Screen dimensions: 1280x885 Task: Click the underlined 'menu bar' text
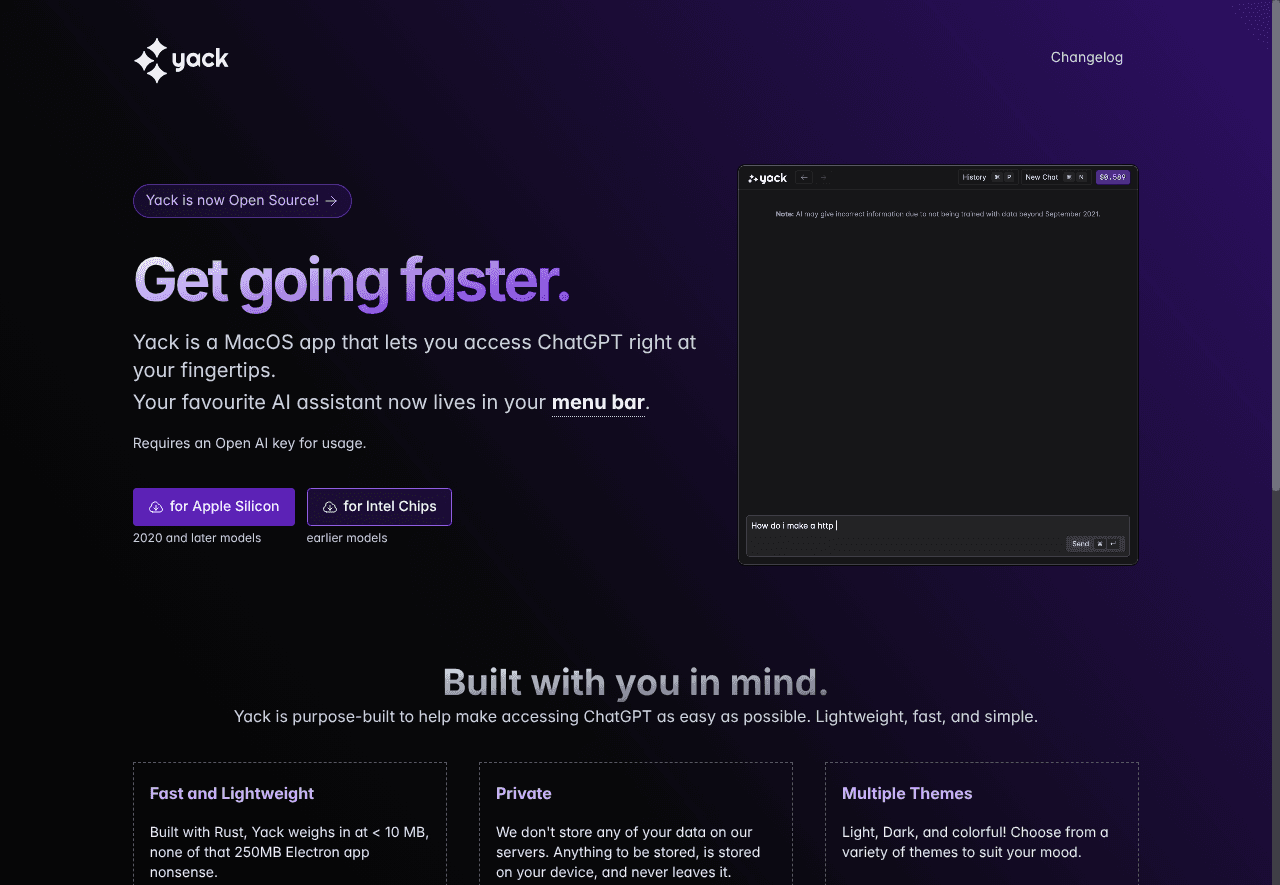click(598, 402)
